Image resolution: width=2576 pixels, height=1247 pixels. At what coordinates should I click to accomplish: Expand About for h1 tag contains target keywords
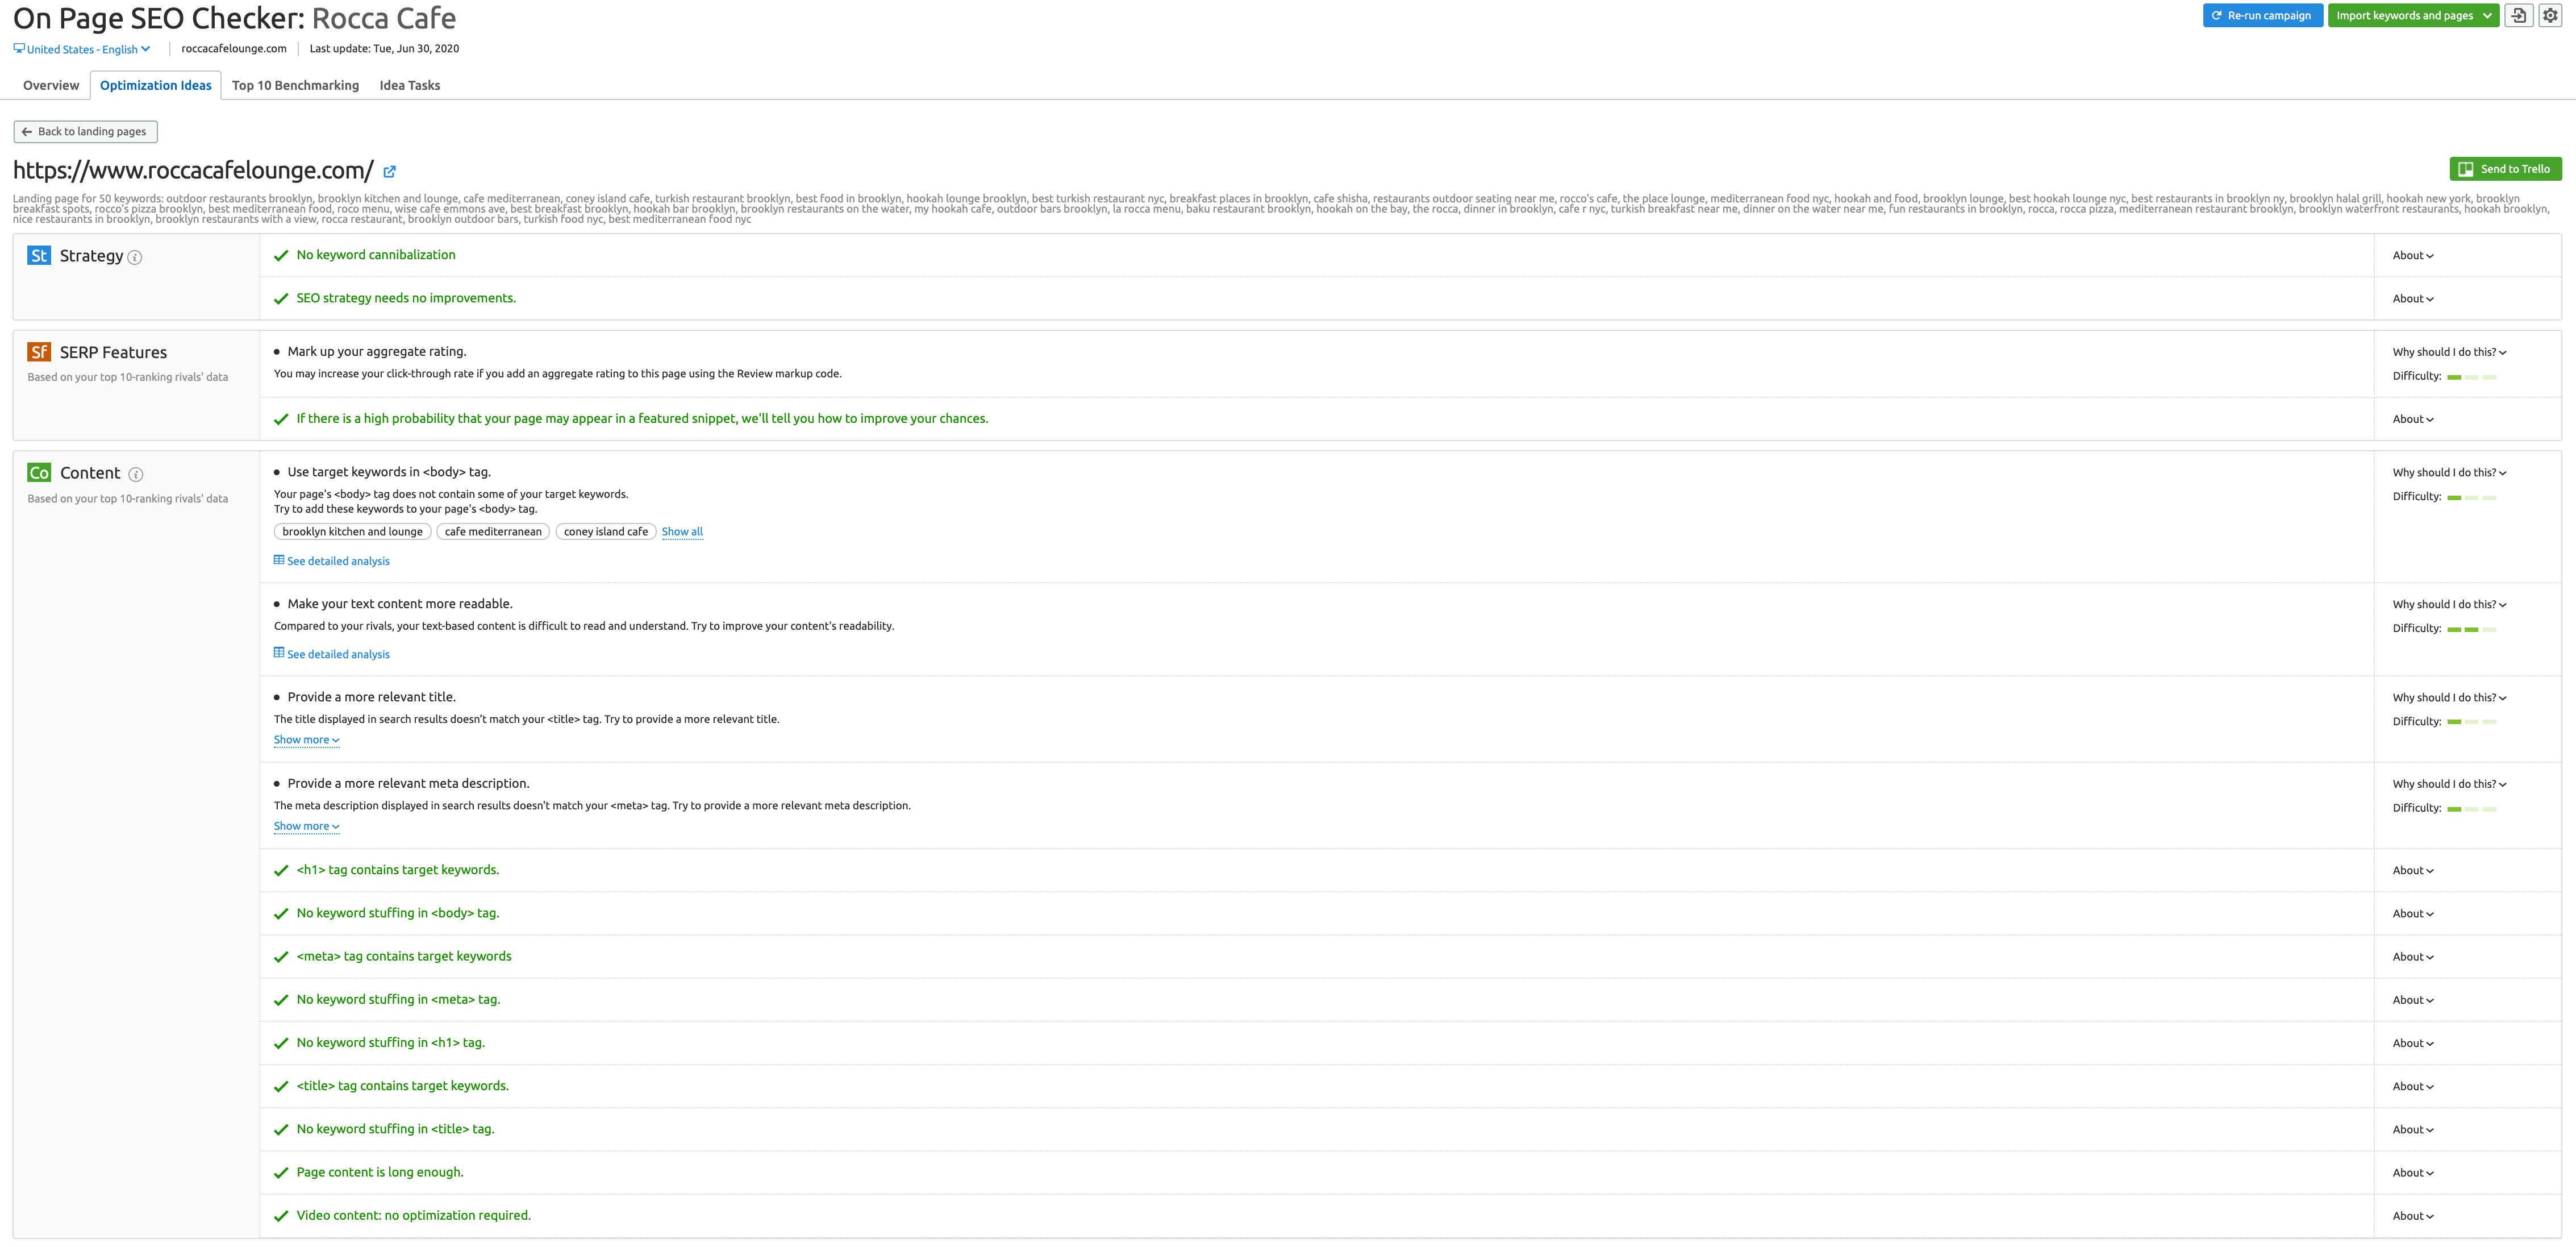pyautogui.click(x=2413, y=871)
